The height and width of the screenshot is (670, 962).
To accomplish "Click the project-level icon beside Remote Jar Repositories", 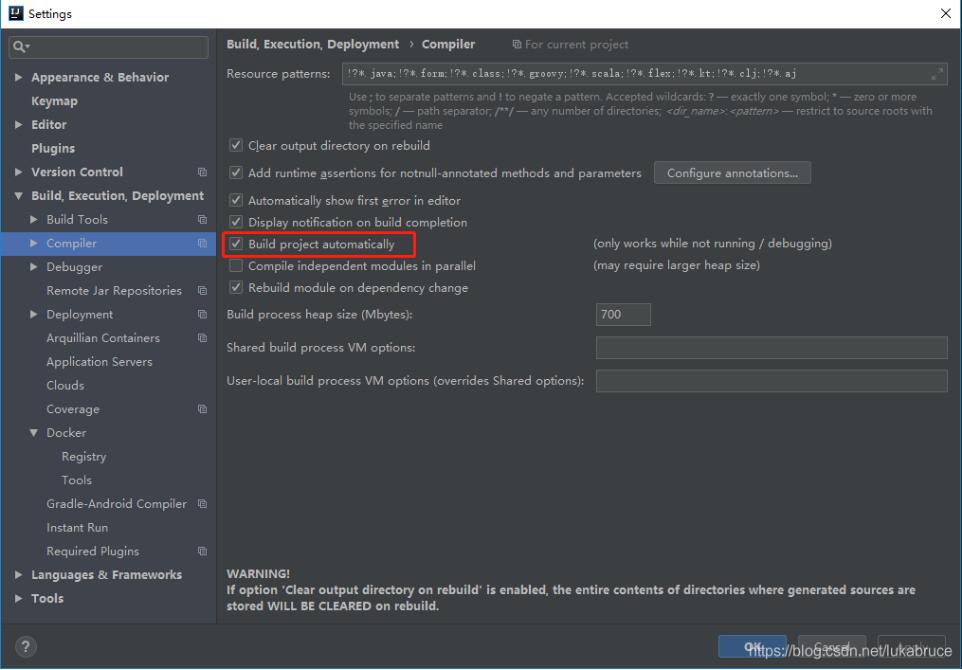I will click(202, 290).
